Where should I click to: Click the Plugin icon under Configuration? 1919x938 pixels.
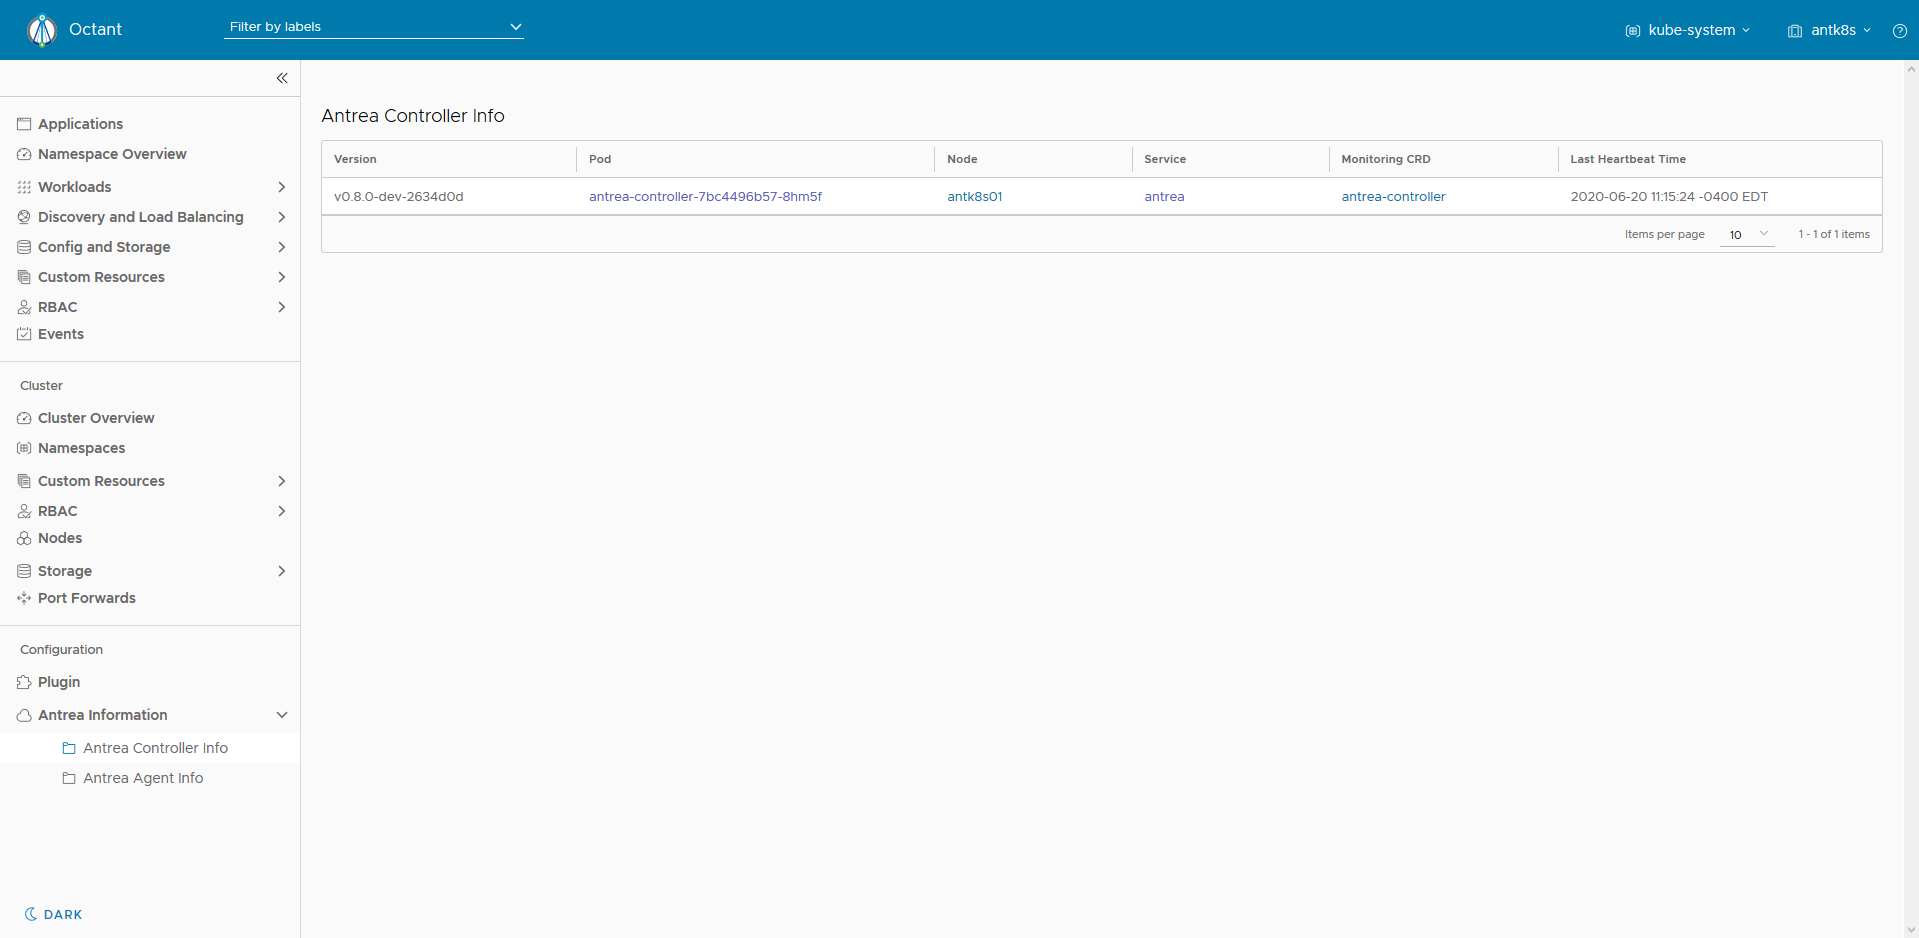pyautogui.click(x=24, y=682)
